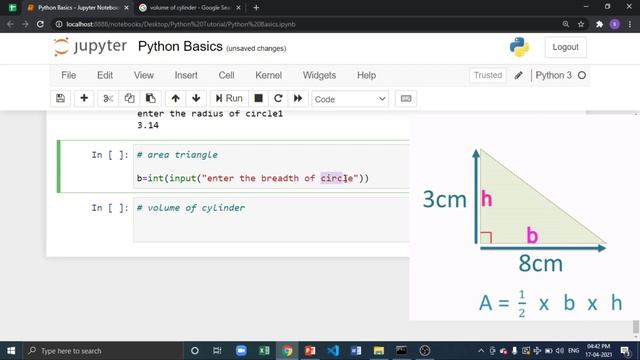Viewport: 640px width, 360px height.
Task: Move selected cell down arrow
Action: click(x=196, y=98)
